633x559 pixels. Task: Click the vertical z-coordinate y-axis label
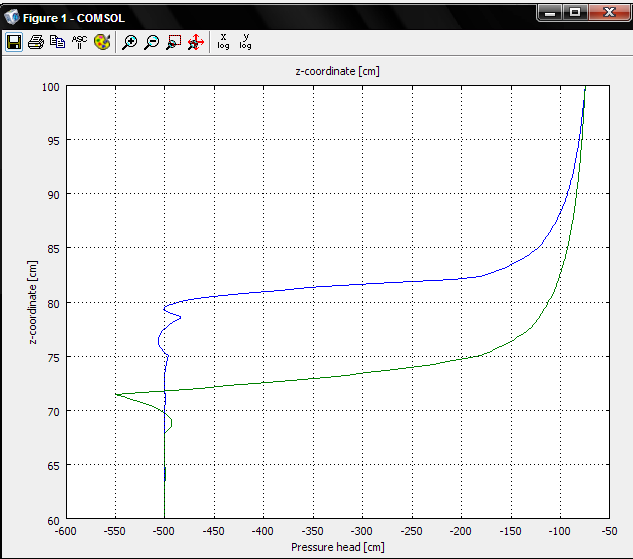(x=33, y=303)
